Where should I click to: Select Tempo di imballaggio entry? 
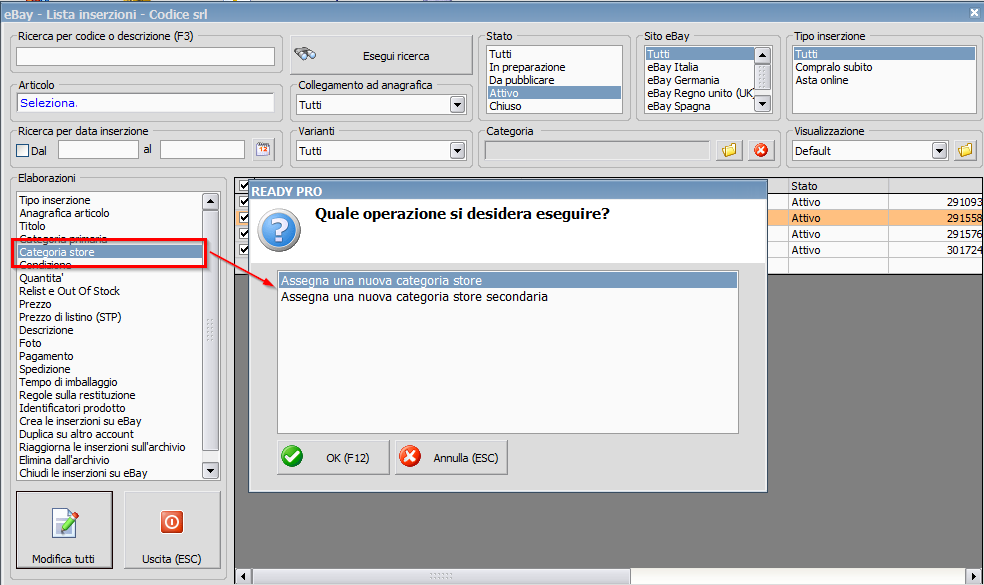[68, 382]
